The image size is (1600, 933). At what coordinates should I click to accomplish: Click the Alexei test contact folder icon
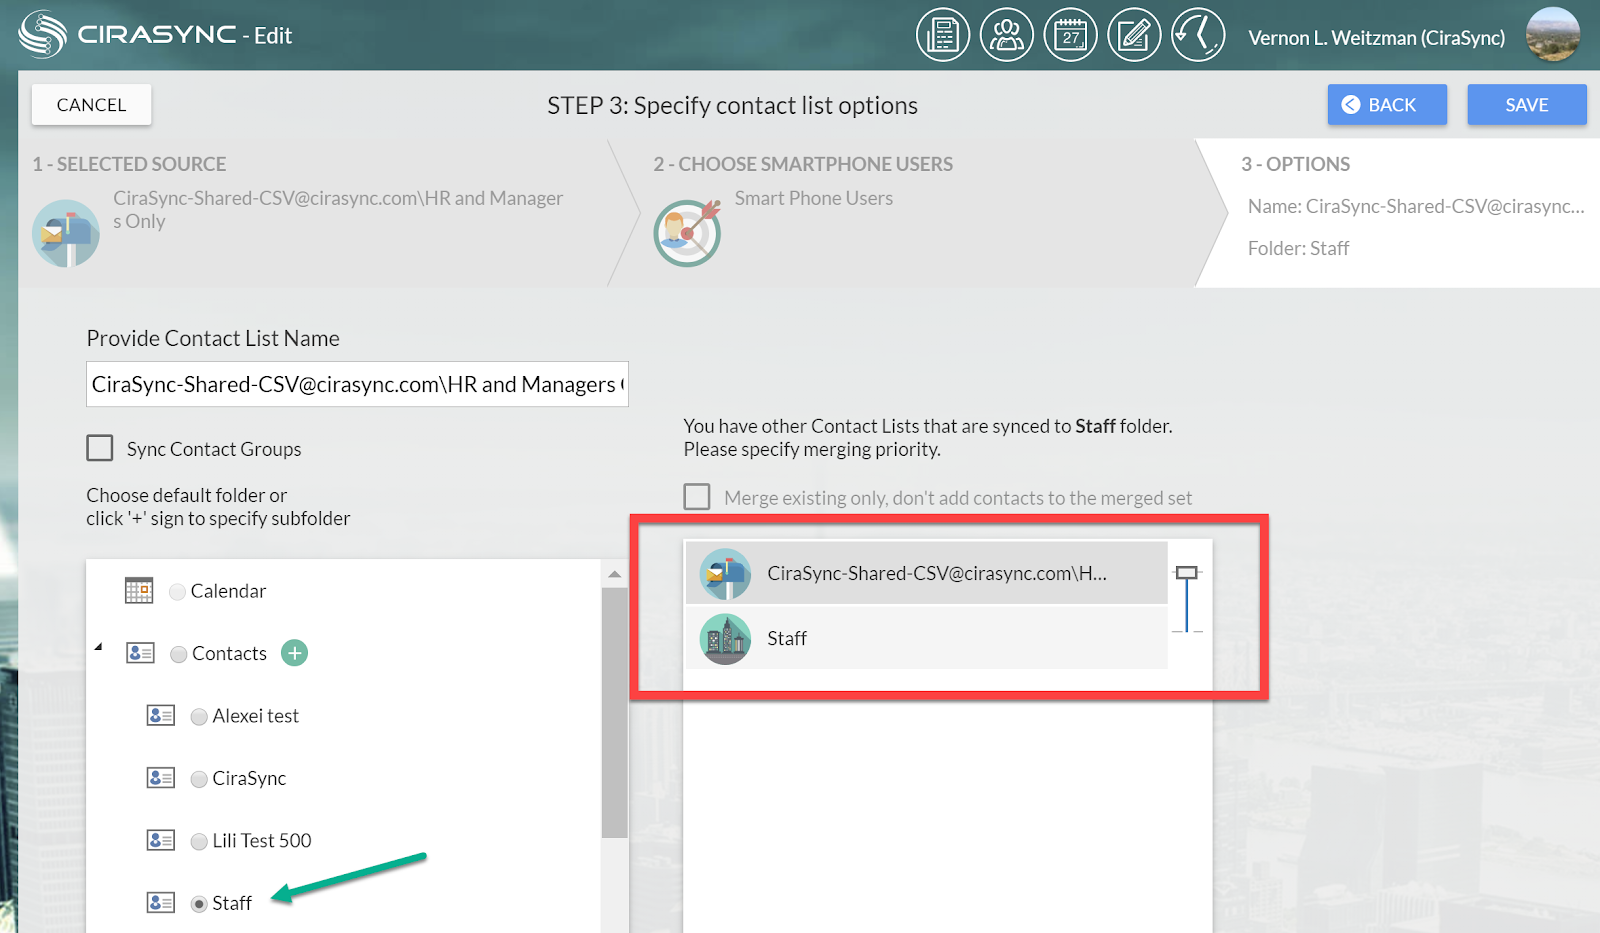[161, 716]
